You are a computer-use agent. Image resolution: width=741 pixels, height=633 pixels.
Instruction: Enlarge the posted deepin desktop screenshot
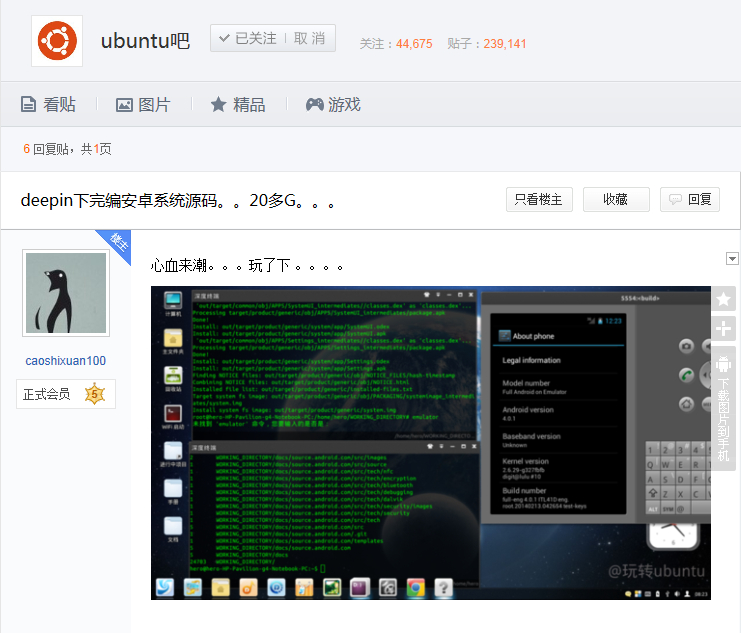pos(431,443)
